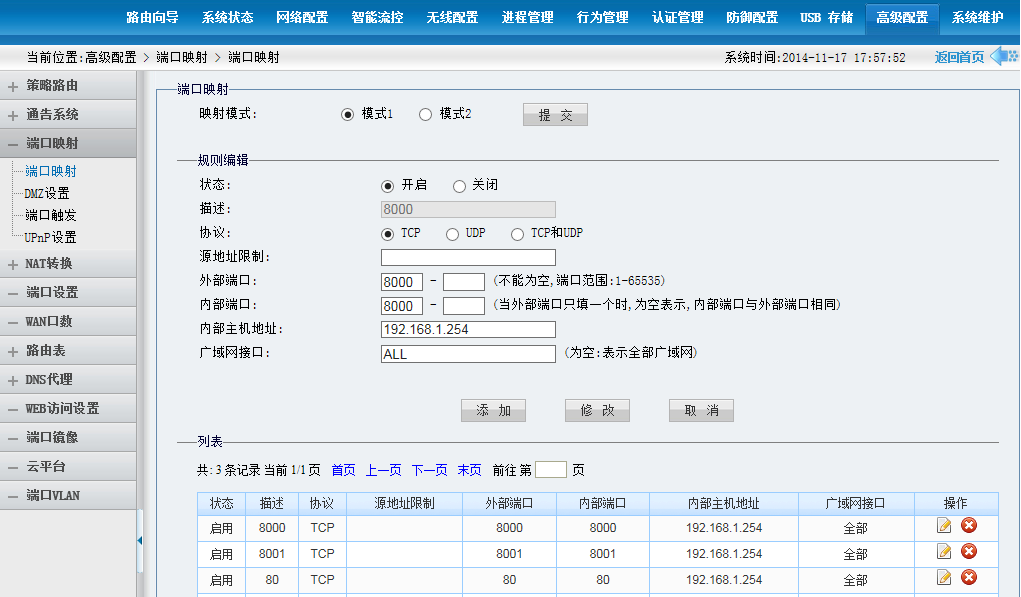Image resolution: width=1021 pixels, height=597 pixels.
Task: Set rule status to 关闭
Action: click(459, 186)
